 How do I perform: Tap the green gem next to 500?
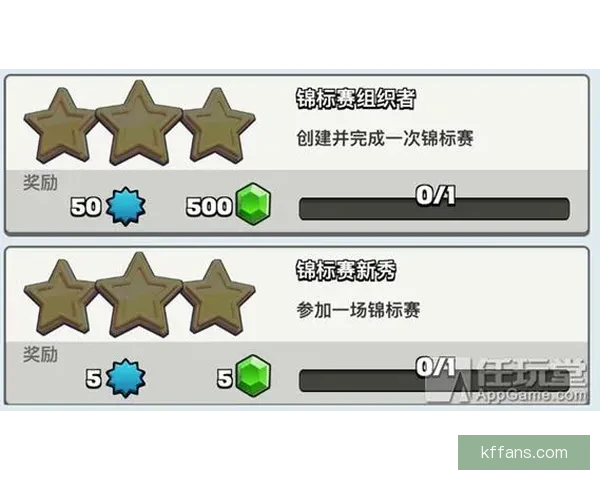pyautogui.click(x=253, y=204)
